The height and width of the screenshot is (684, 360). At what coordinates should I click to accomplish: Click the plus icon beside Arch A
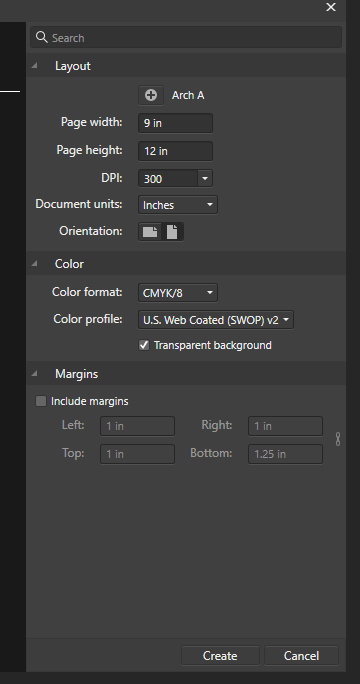[x=151, y=95]
